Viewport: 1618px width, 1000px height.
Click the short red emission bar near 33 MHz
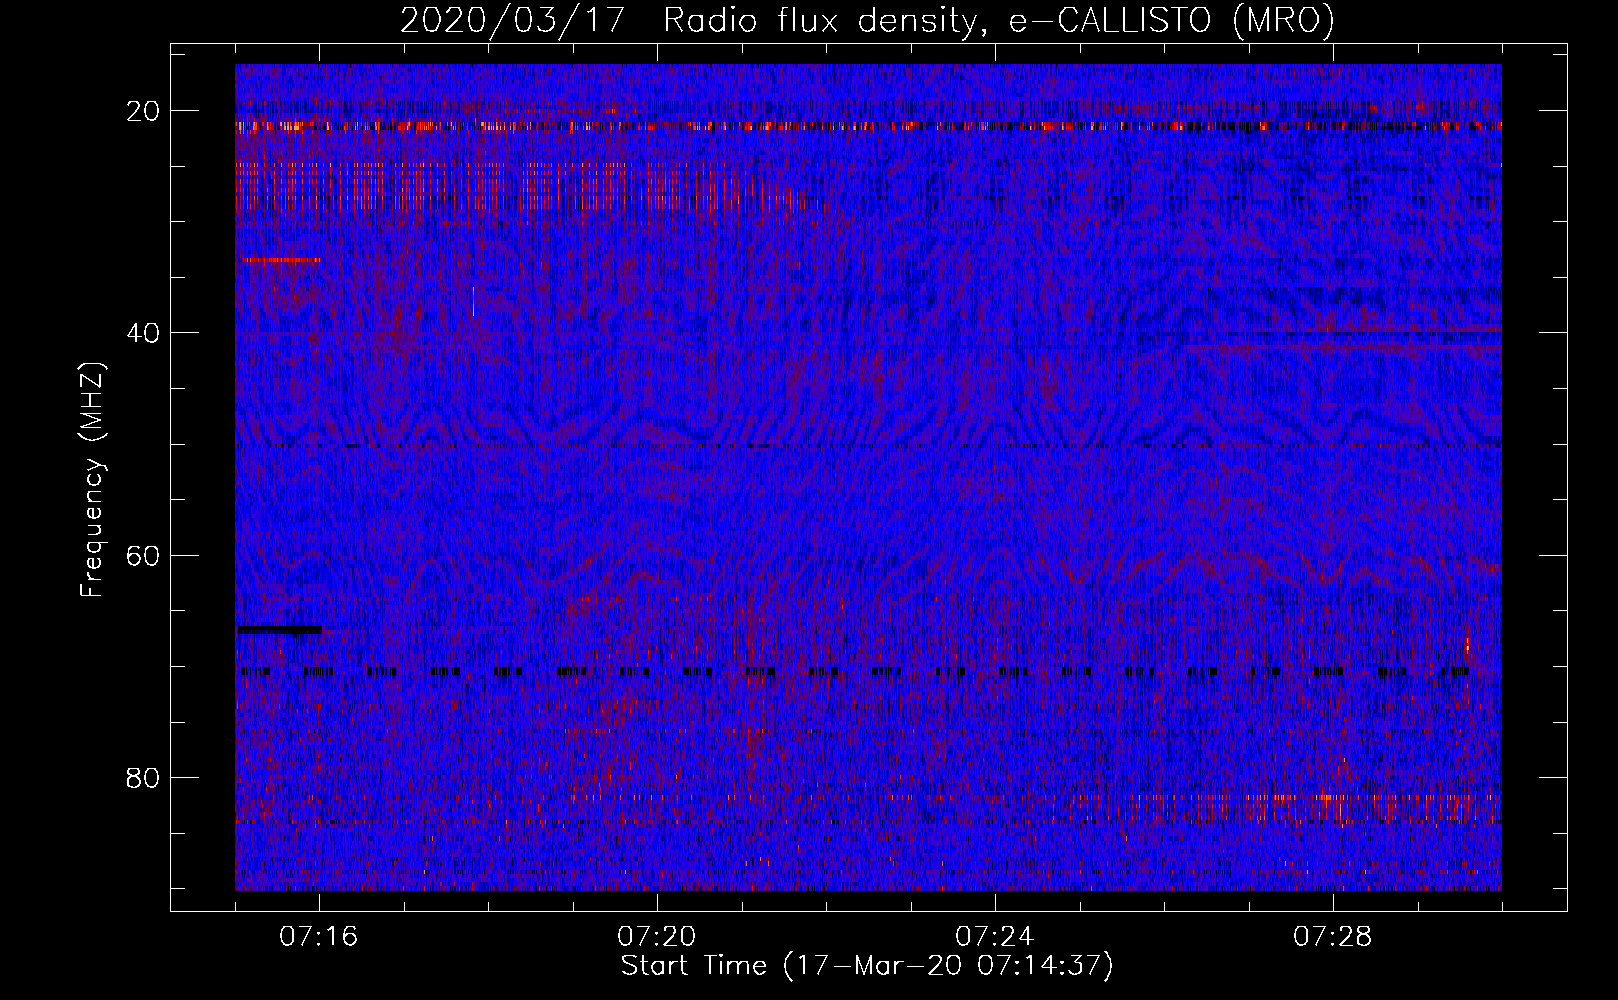(x=281, y=260)
